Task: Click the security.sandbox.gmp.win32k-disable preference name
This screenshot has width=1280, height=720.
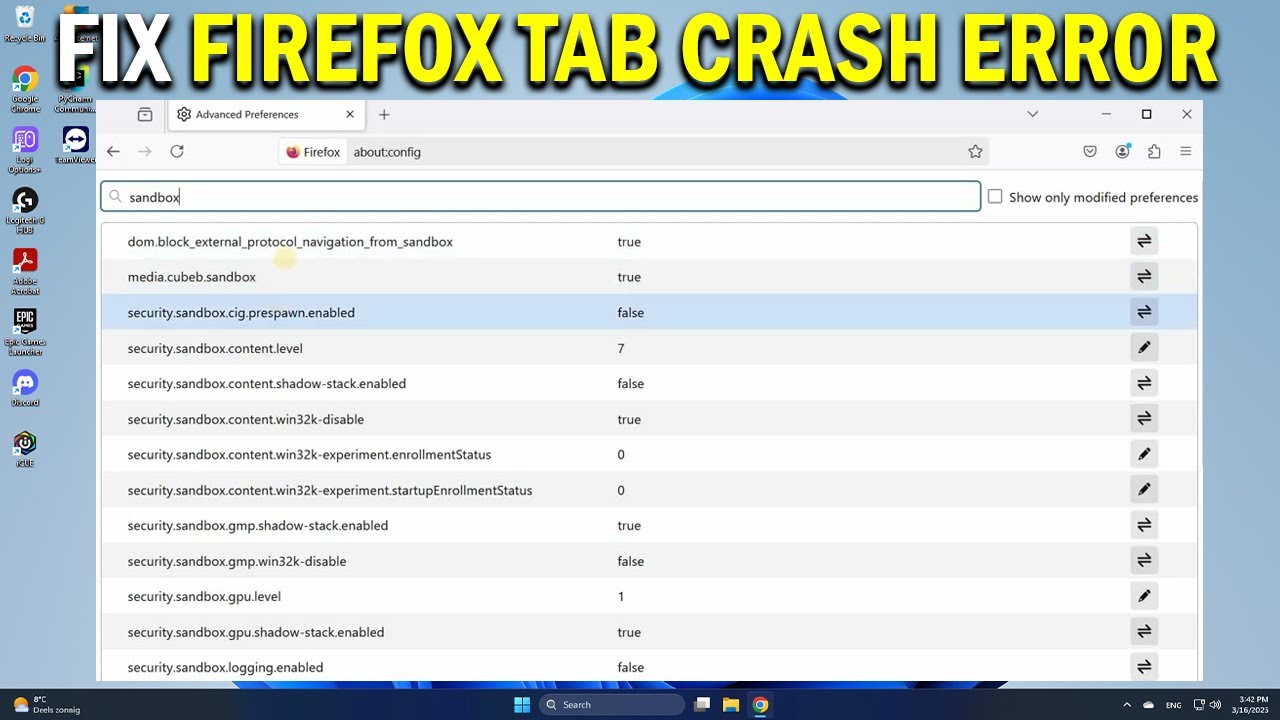Action: coord(237,561)
